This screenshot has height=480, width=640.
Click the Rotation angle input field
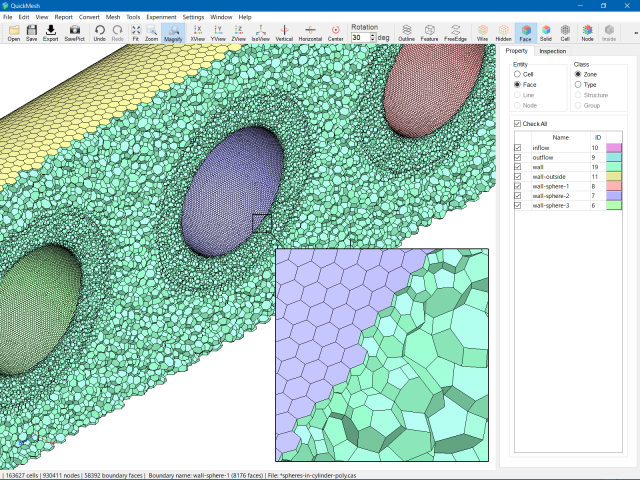tap(359, 37)
